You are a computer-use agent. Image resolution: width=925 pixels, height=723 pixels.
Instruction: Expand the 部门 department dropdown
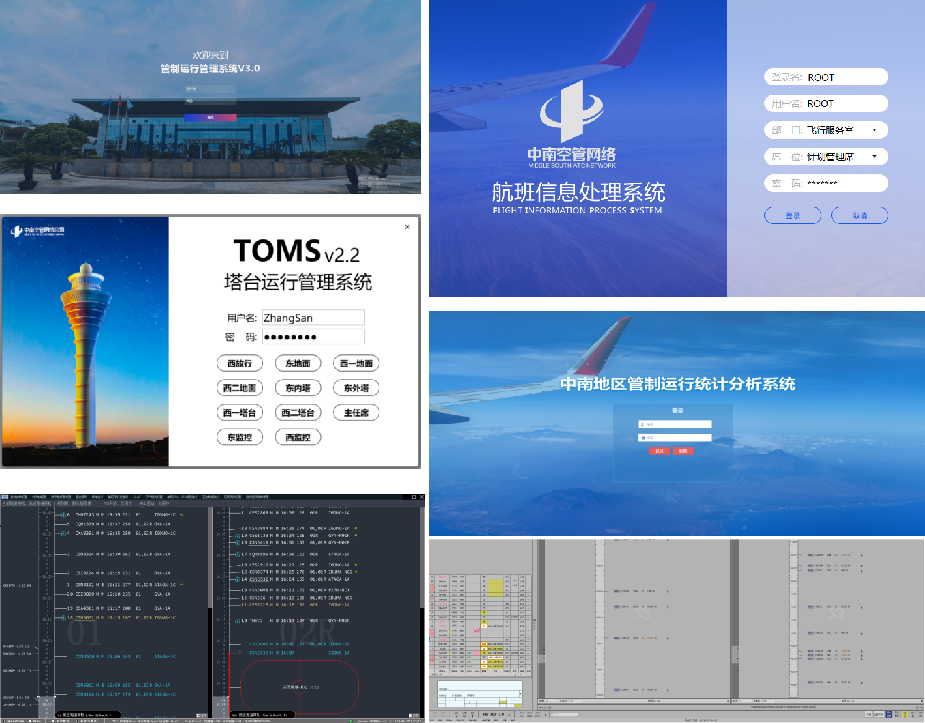[826, 130]
